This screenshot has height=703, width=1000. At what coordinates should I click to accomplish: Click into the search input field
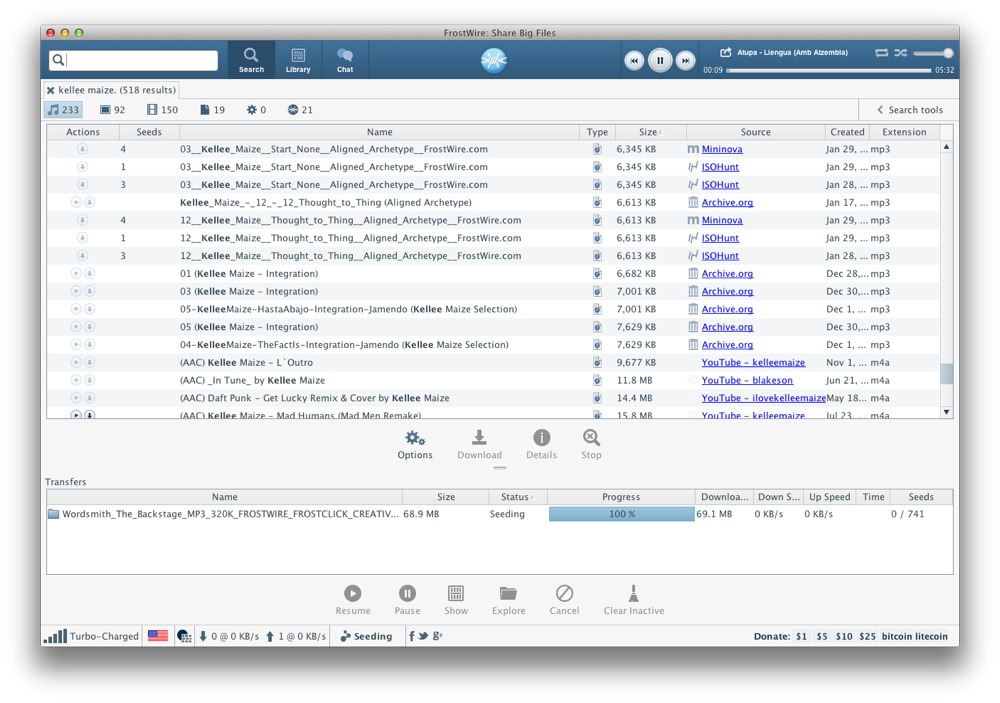(x=133, y=60)
